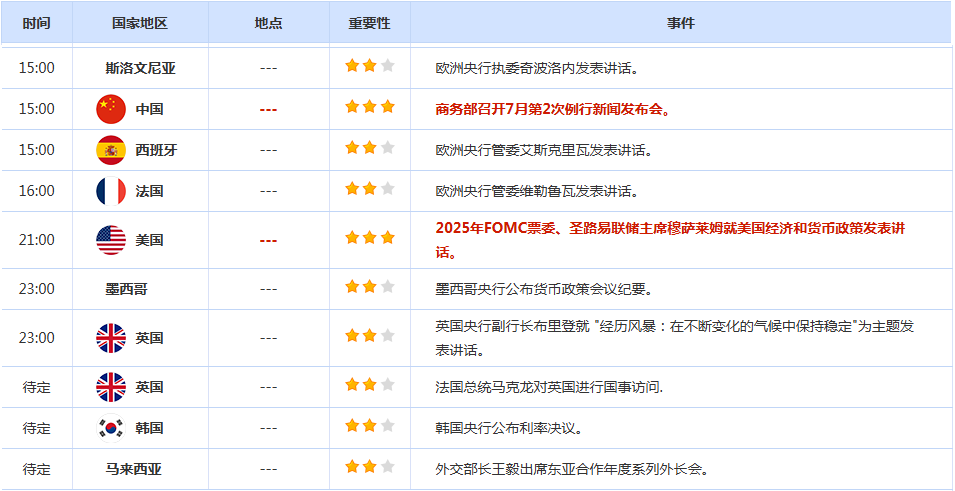This screenshot has height=491, width=955.
Task: Click the three-star rating in the 美国 row
Action: click(370, 238)
